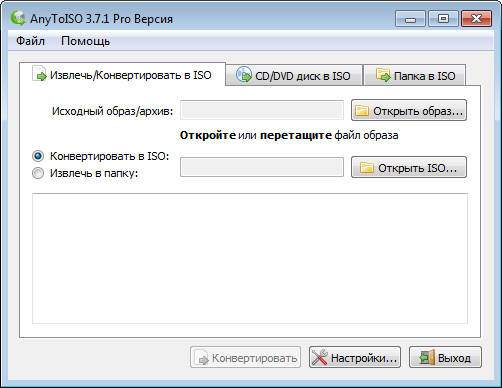Click the Исходный образ/архив label
Image resolution: width=502 pixels, height=388 pixels.
112,111
